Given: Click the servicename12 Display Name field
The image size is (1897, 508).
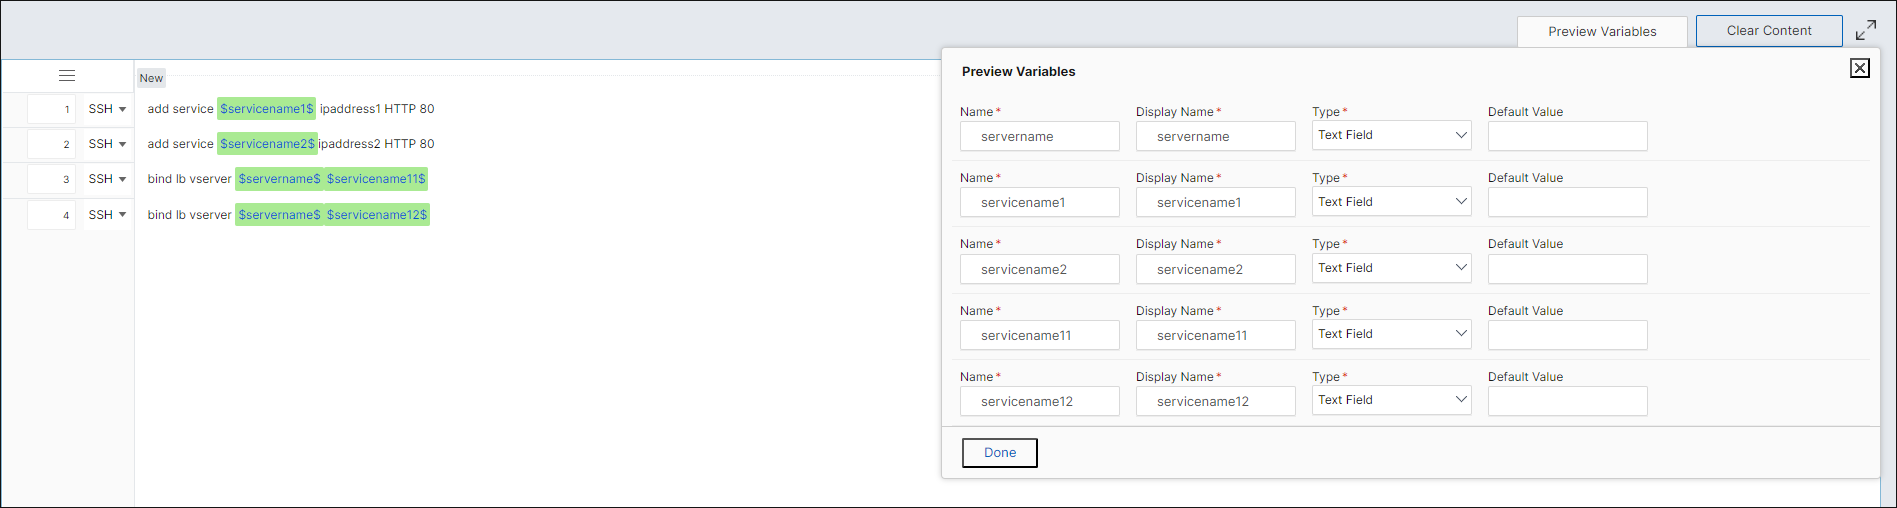Looking at the screenshot, I should (1216, 401).
